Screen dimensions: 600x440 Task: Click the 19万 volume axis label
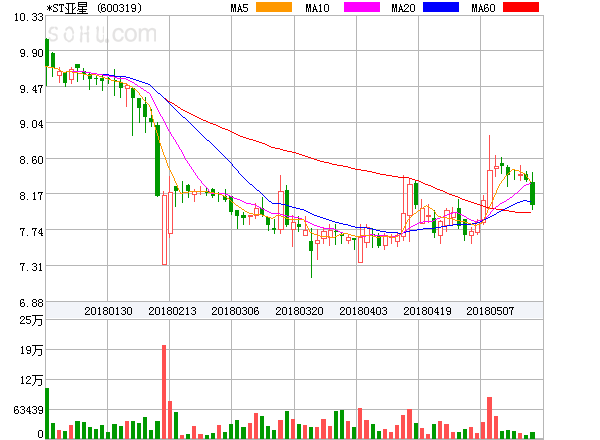tap(31, 350)
